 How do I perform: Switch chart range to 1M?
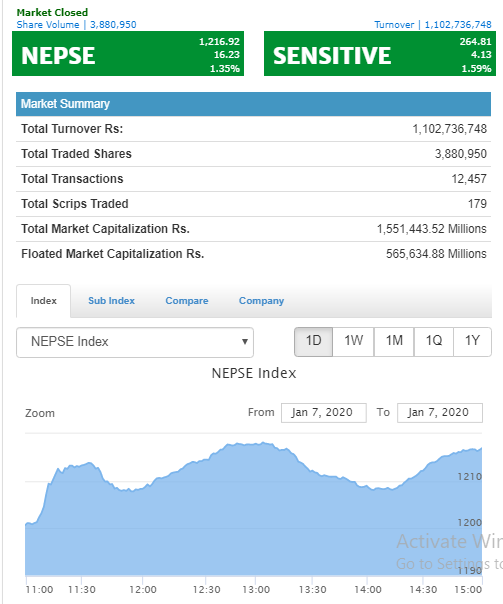(x=394, y=342)
